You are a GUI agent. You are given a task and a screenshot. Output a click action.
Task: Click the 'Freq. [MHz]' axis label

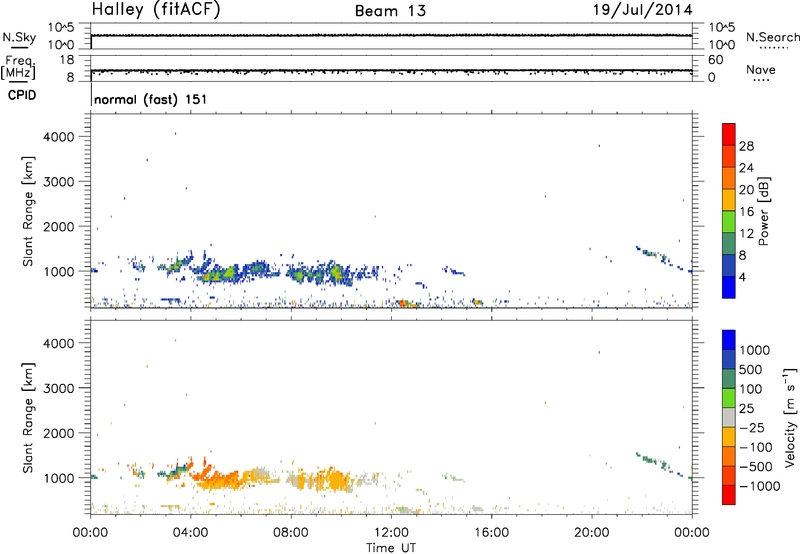pyautogui.click(x=18, y=67)
